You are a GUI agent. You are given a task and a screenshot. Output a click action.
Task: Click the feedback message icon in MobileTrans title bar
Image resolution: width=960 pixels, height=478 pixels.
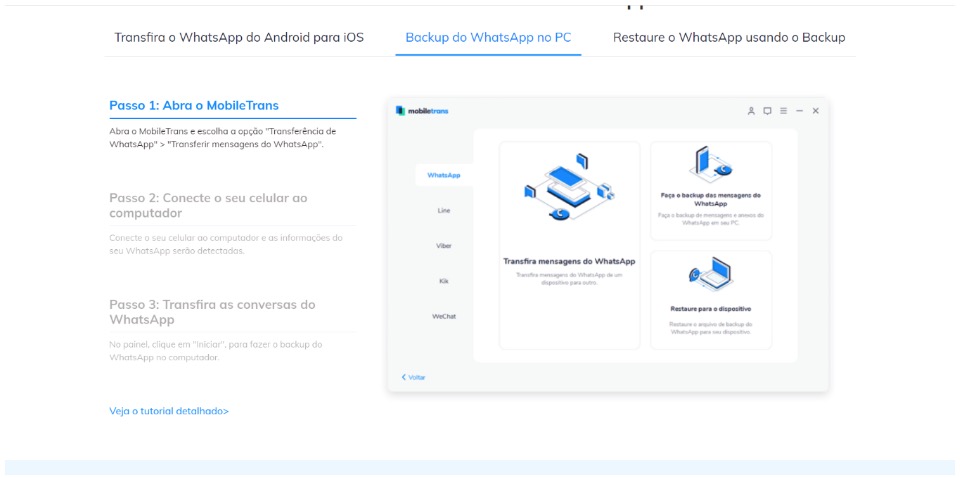pos(767,111)
